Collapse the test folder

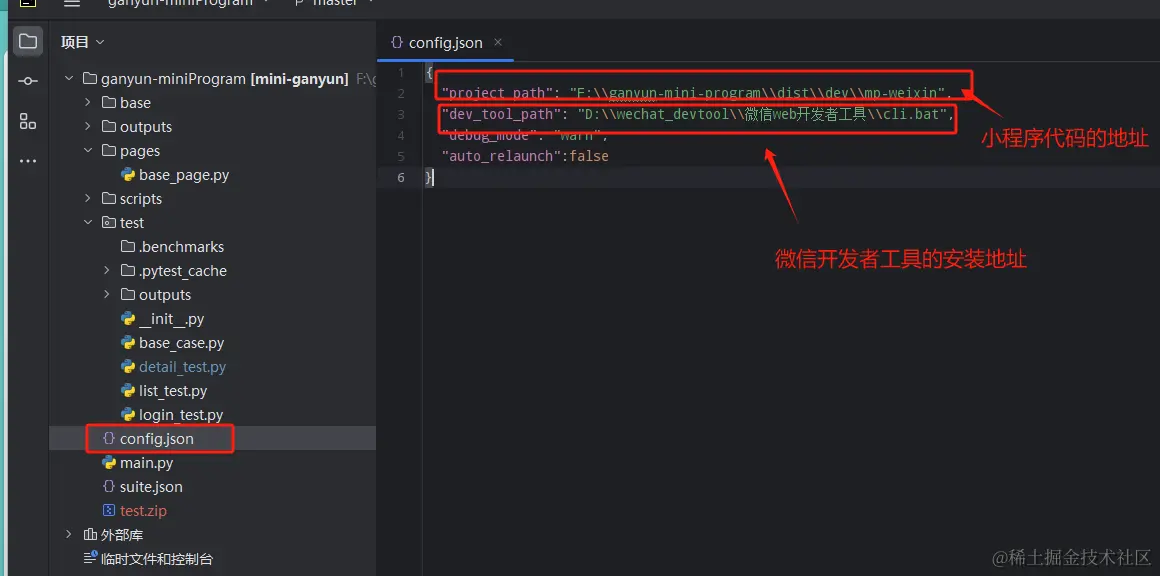(87, 223)
